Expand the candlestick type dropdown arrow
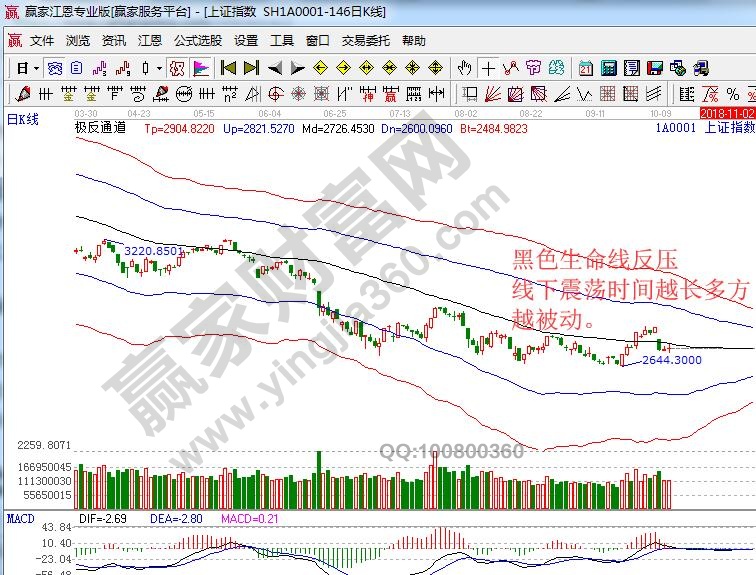Image resolution: width=756 pixels, height=575 pixels. [160, 68]
